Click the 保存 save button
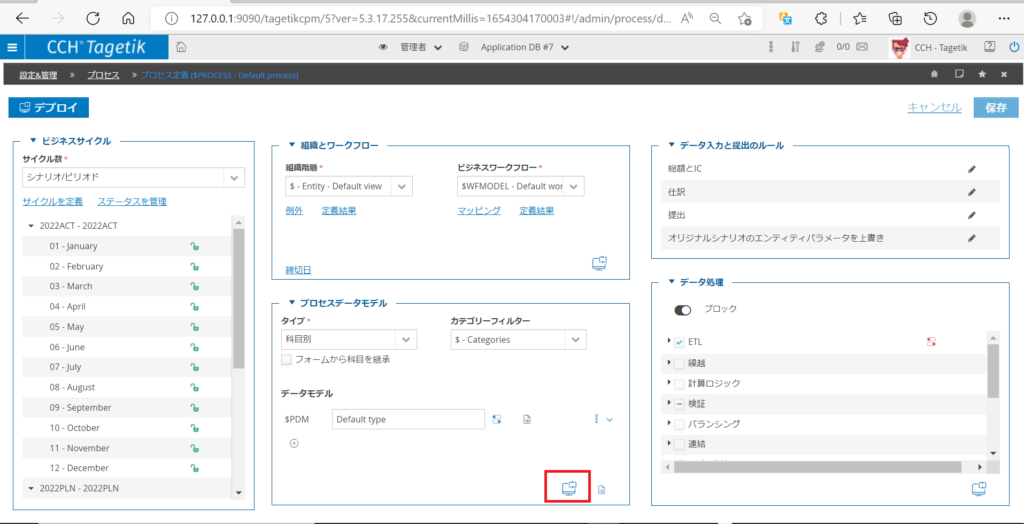This screenshot has height=524, width=1024. click(x=995, y=108)
